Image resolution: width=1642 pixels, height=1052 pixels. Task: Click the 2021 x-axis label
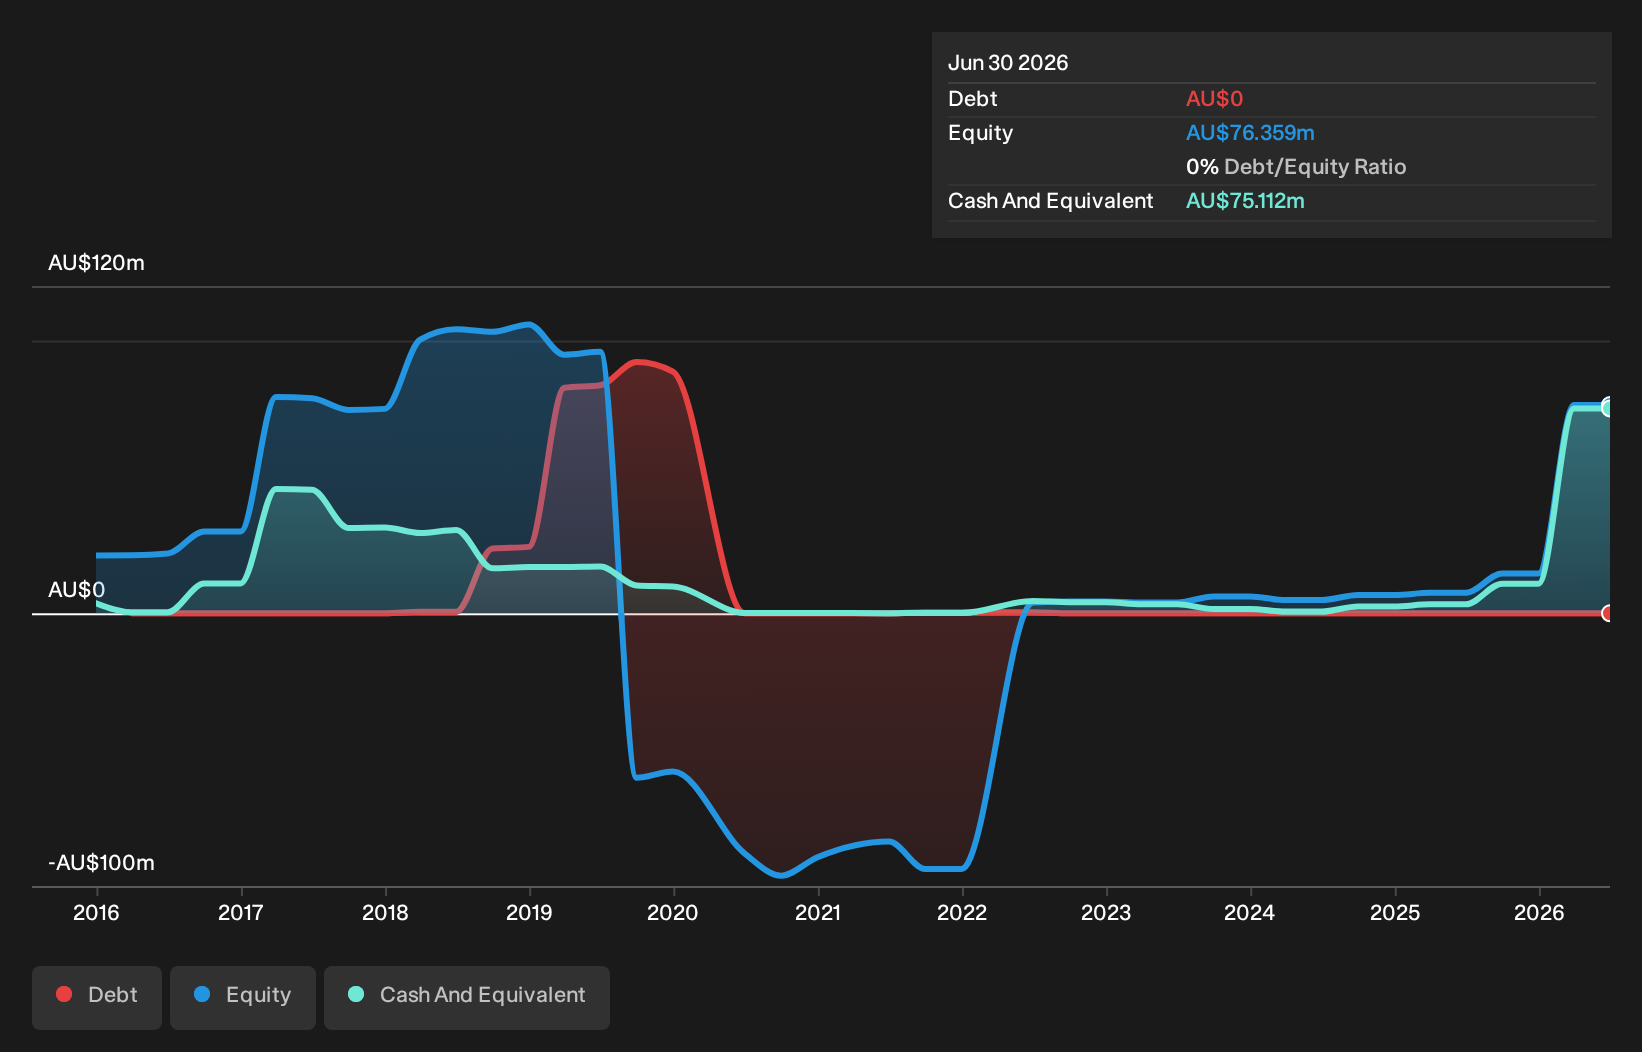(x=818, y=912)
